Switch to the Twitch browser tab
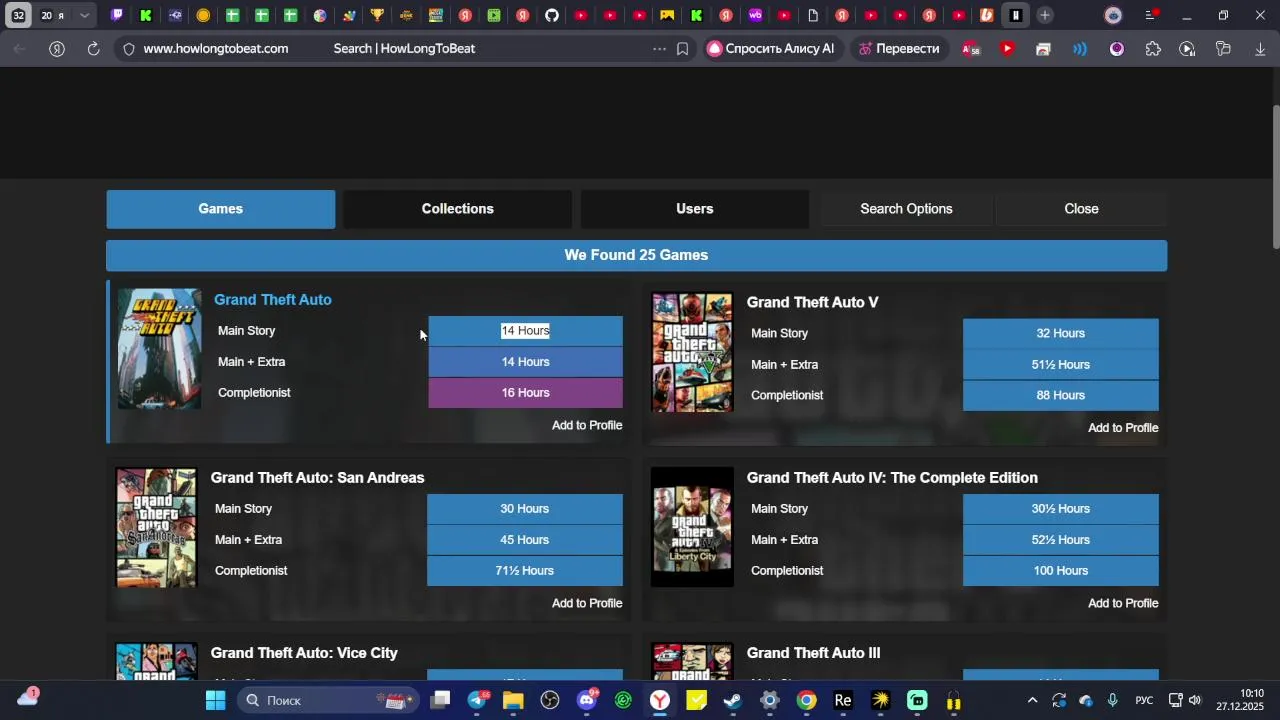 tap(117, 15)
